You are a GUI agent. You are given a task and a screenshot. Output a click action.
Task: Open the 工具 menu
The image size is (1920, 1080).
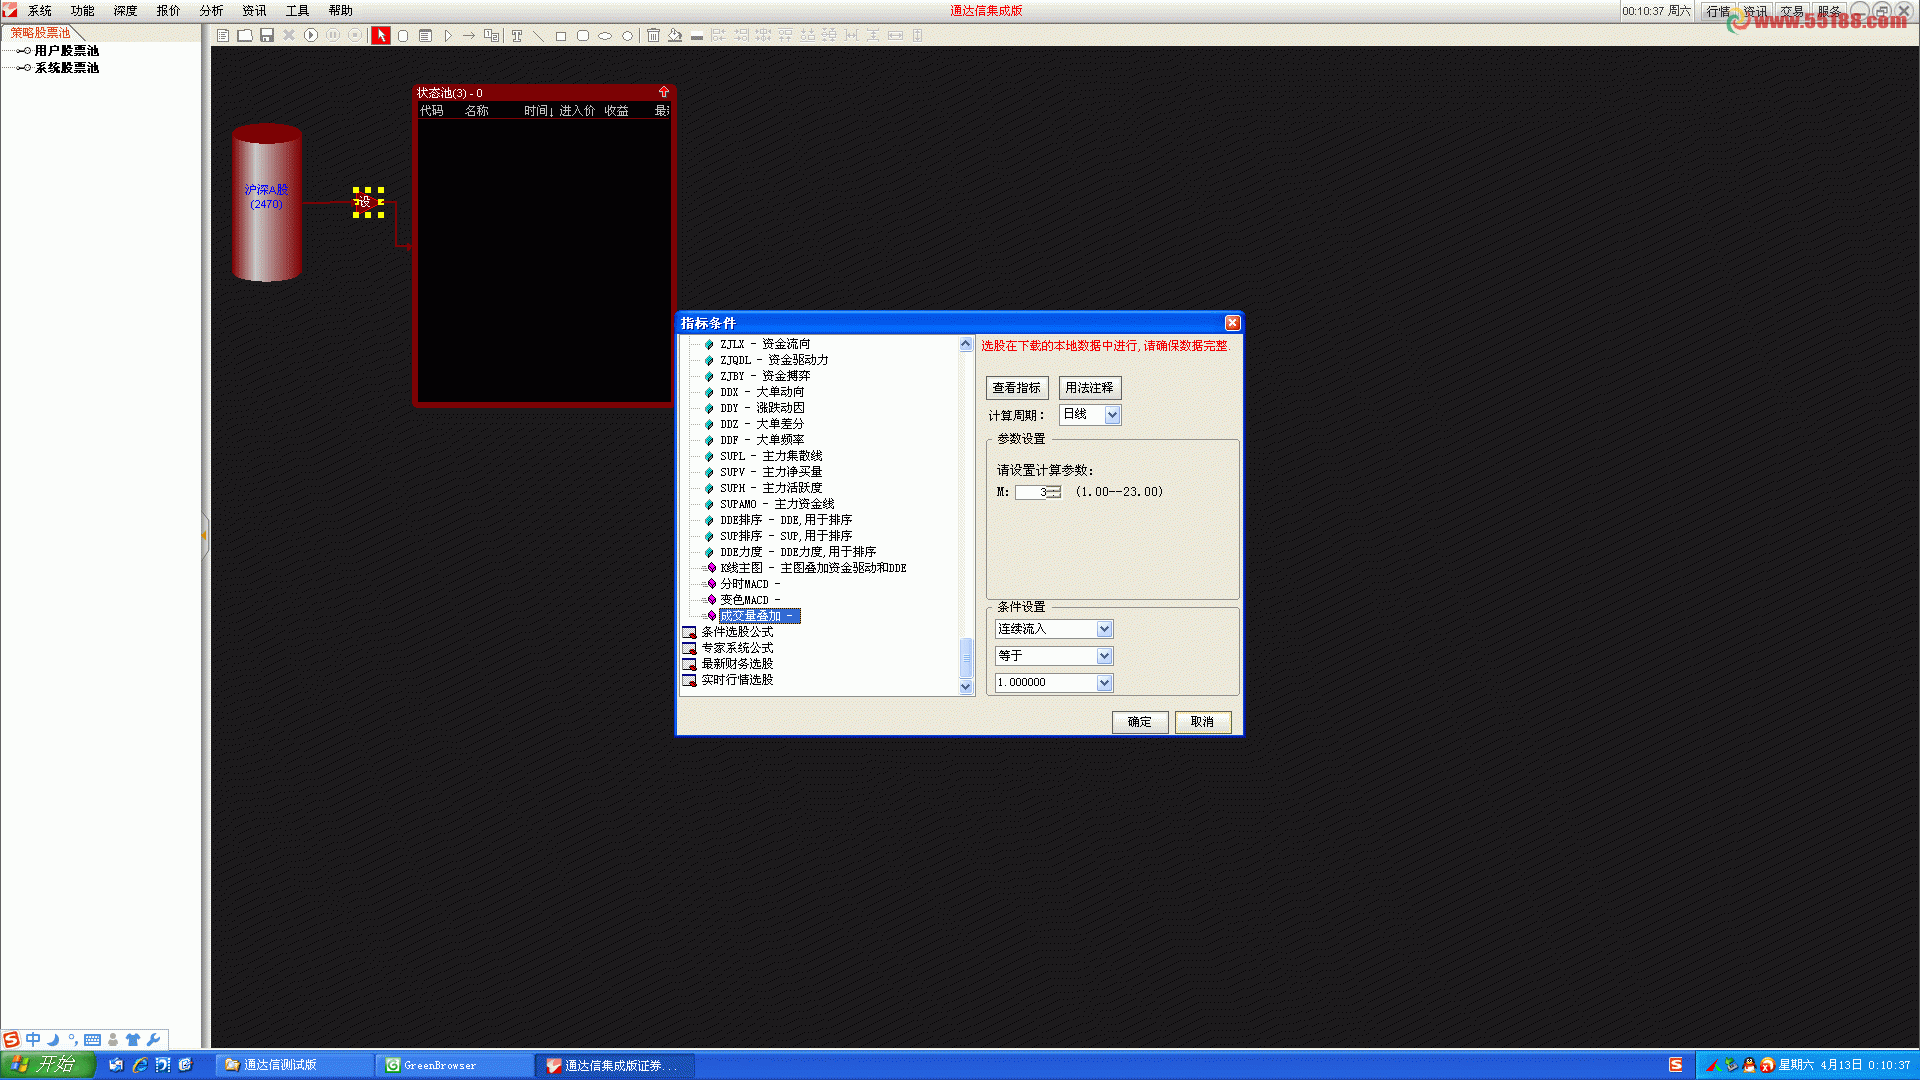[x=298, y=11]
